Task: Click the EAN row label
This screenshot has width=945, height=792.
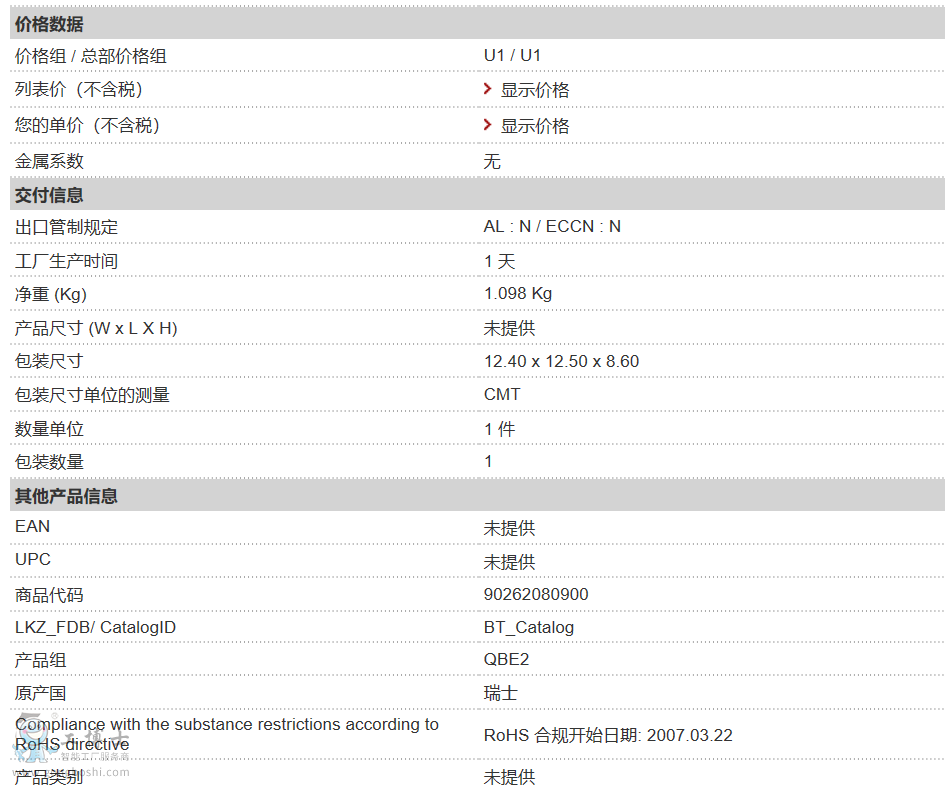Action: point(32,526)
